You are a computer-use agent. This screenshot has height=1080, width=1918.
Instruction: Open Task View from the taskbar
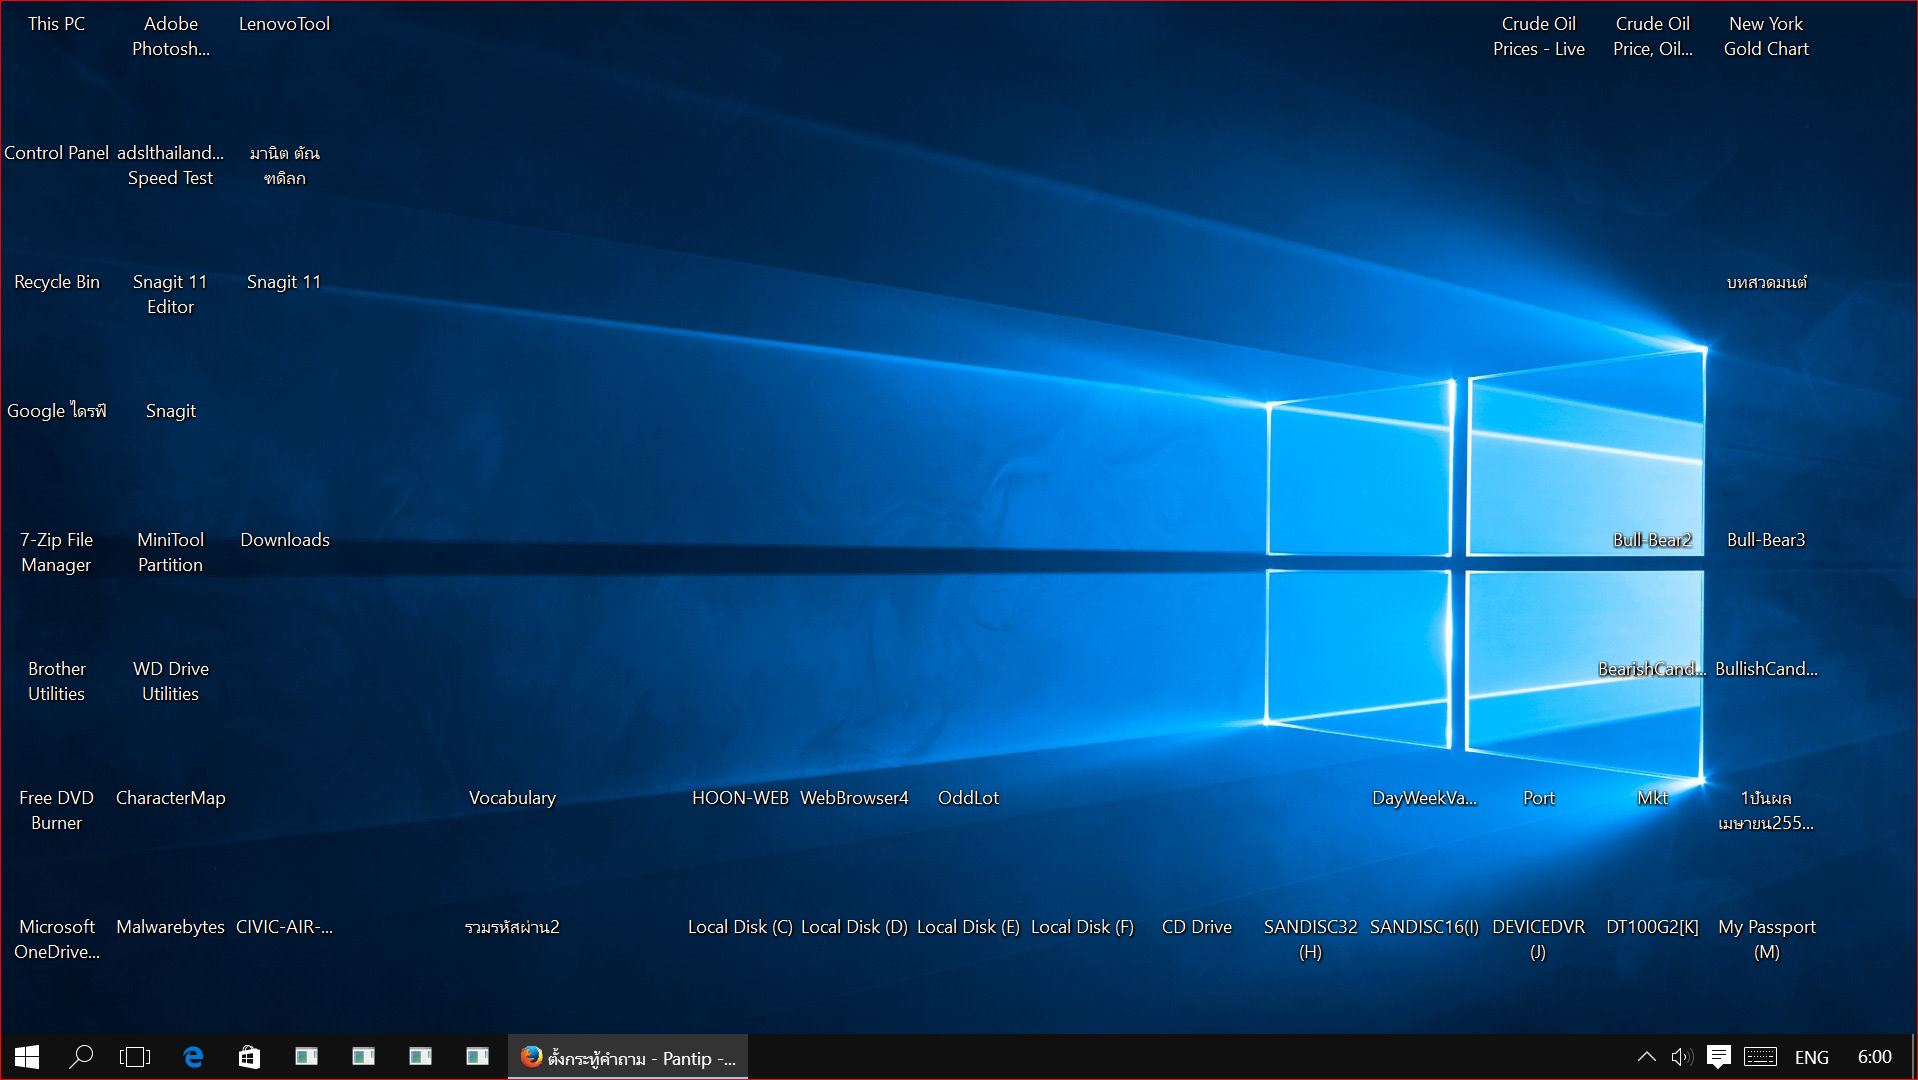[135, 1057]
